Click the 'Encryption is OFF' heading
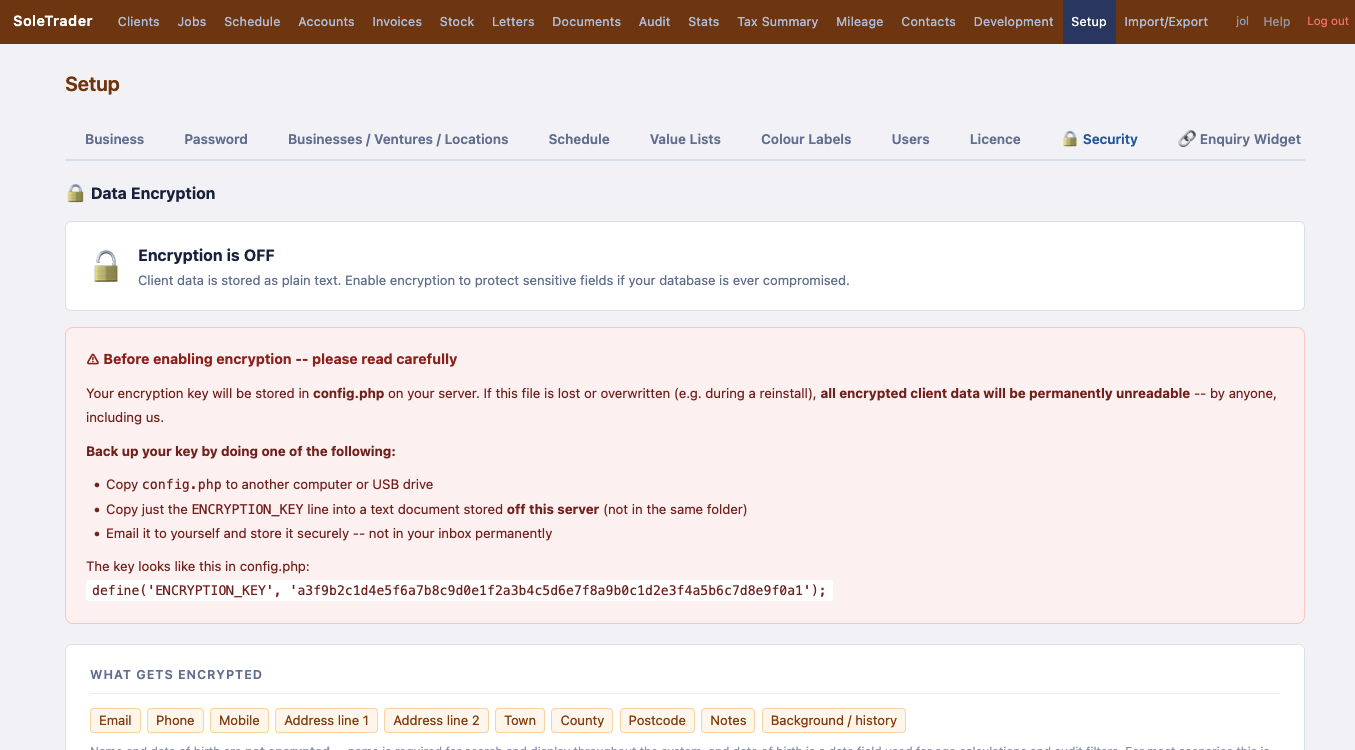 (206, 255)
